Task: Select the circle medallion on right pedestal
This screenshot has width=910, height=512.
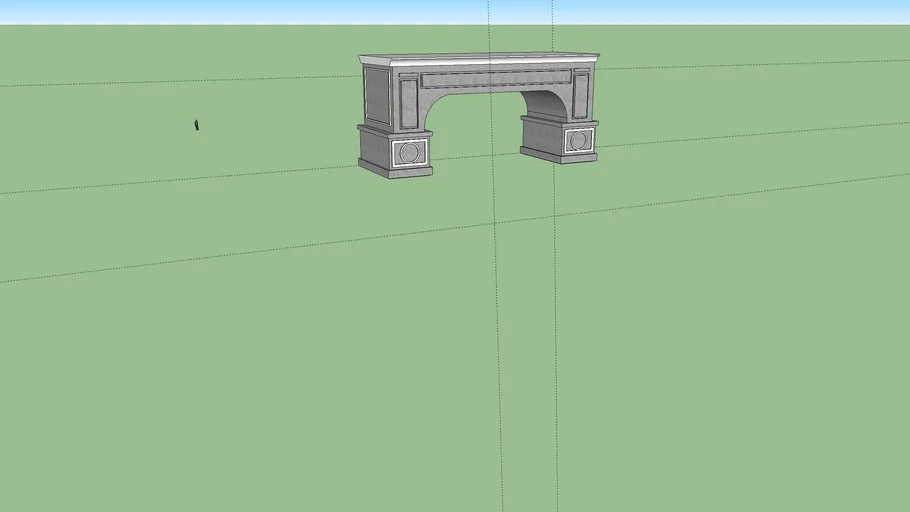Action: [578, 140]
